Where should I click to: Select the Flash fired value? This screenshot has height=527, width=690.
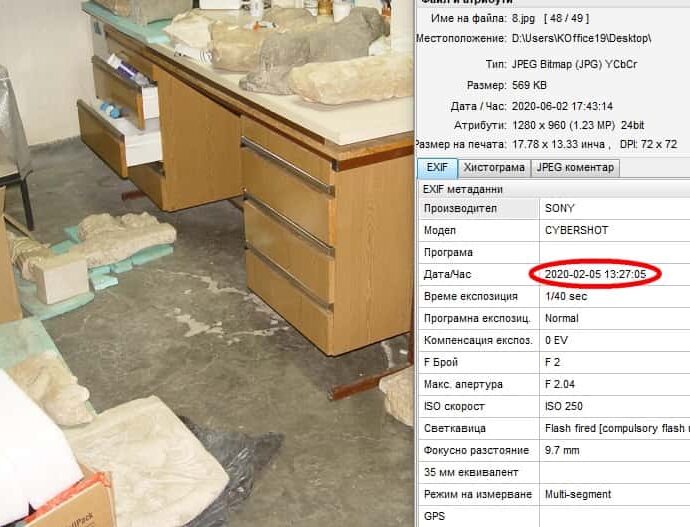617,428
